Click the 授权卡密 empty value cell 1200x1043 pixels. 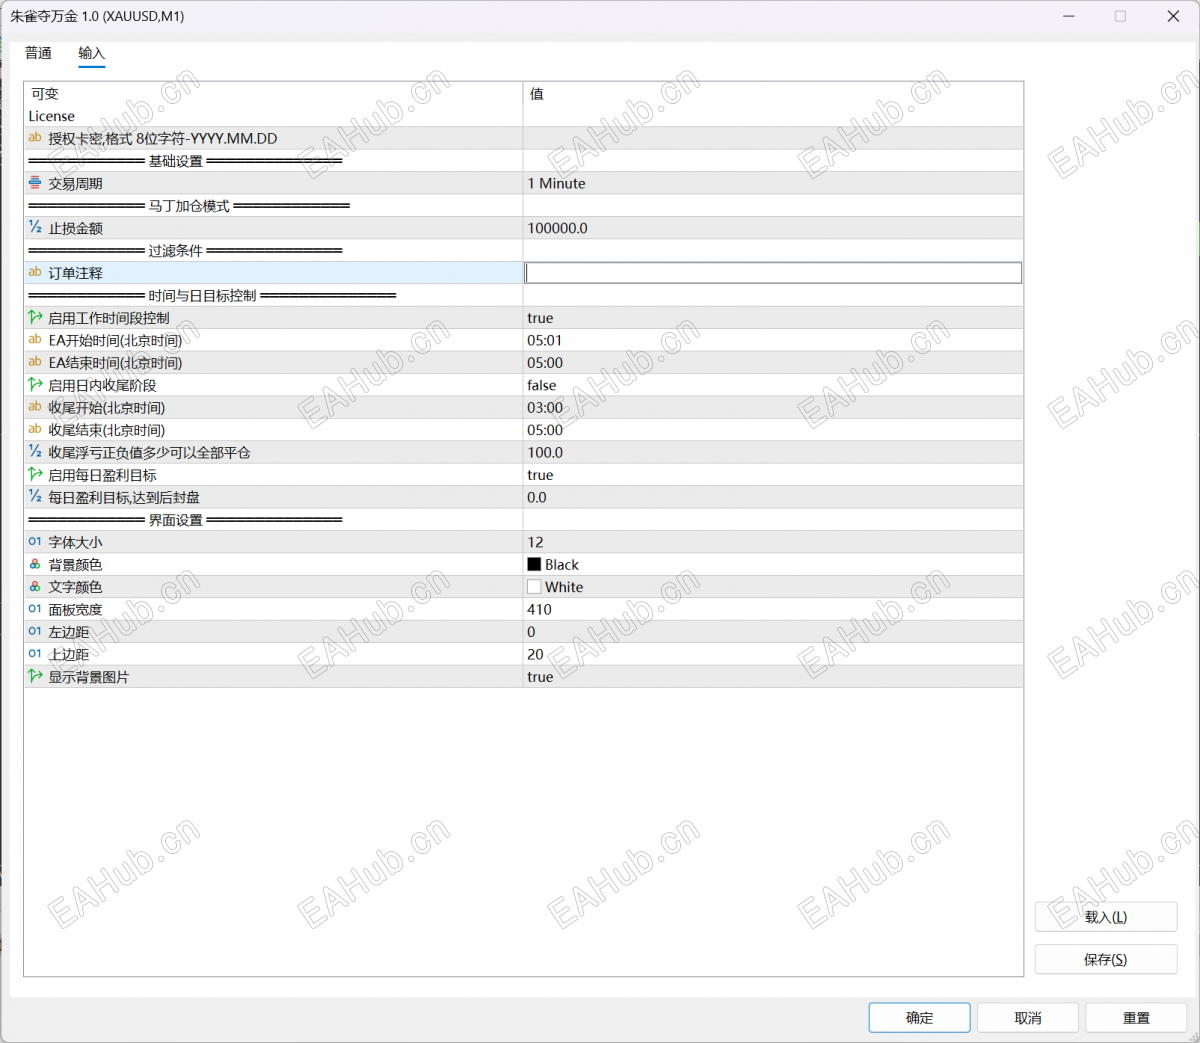773,138
